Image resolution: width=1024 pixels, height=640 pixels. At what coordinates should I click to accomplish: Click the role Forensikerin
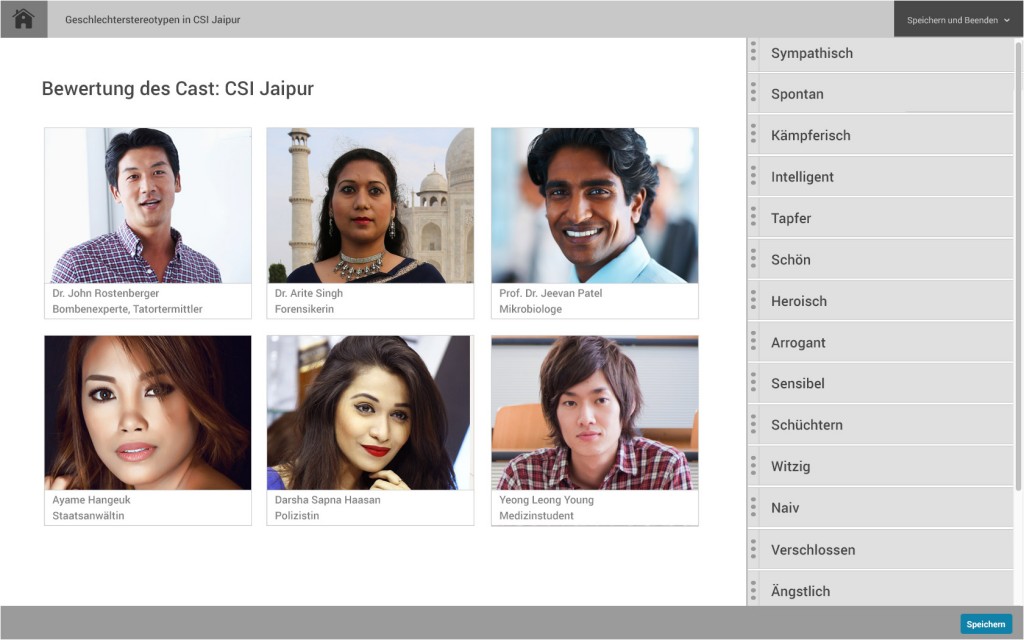304,309
